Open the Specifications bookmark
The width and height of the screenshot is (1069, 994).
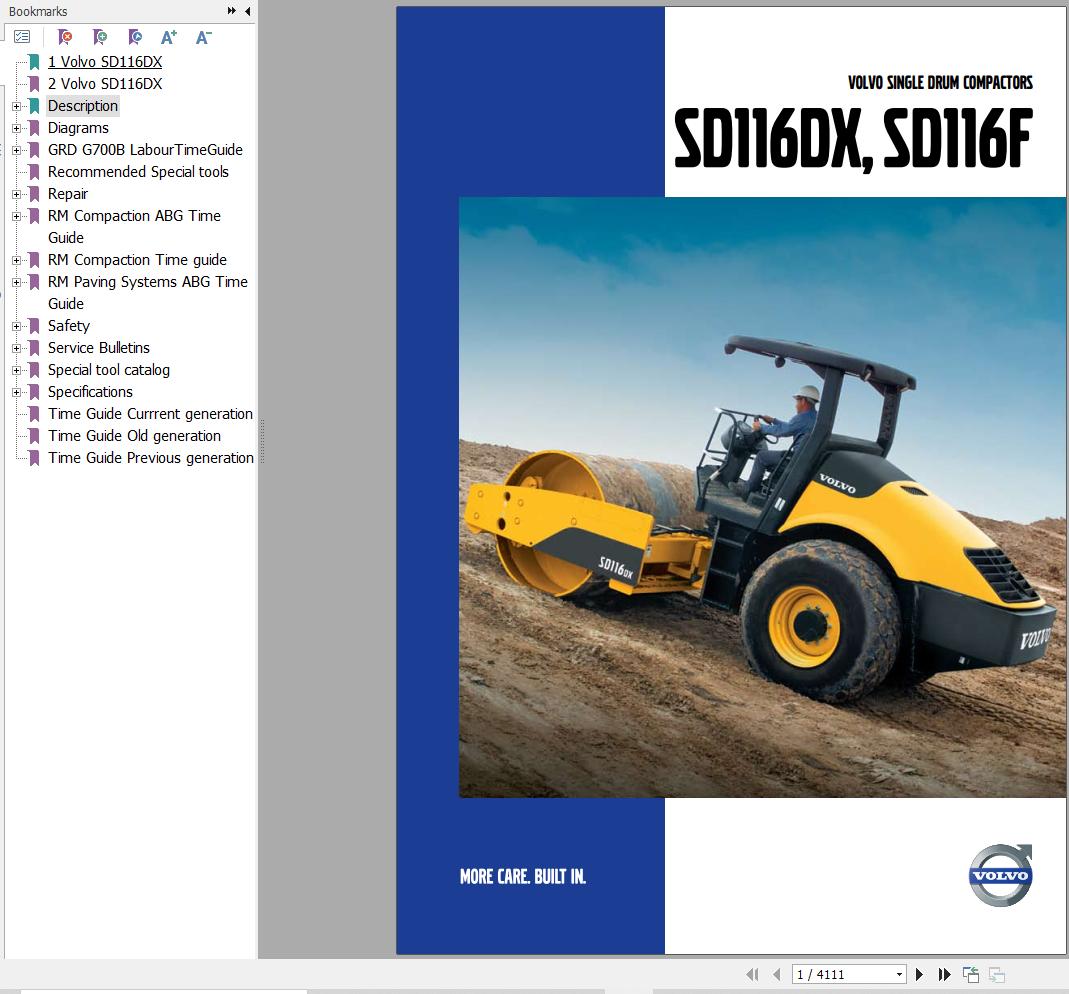(90, 392)
